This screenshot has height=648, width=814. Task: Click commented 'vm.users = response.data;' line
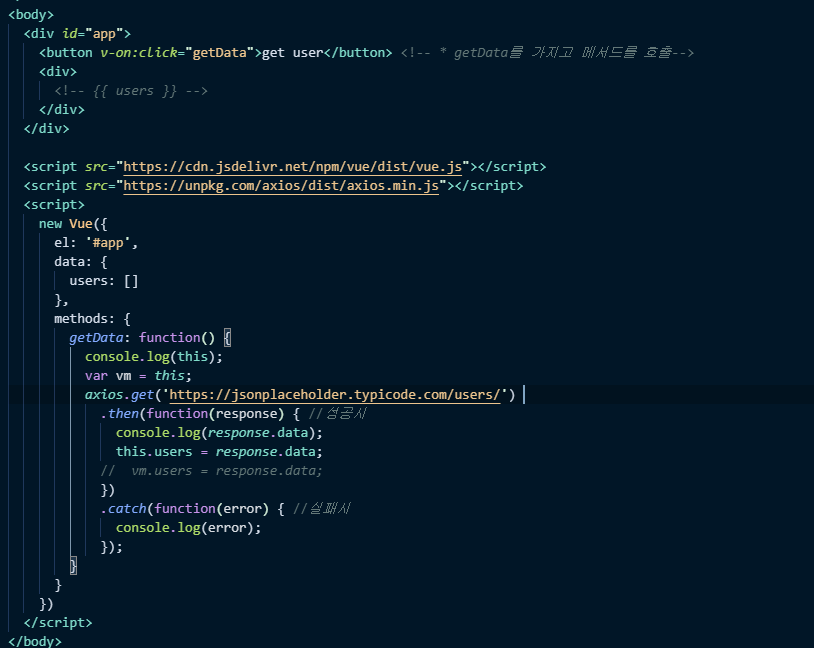tap(211, 470)
